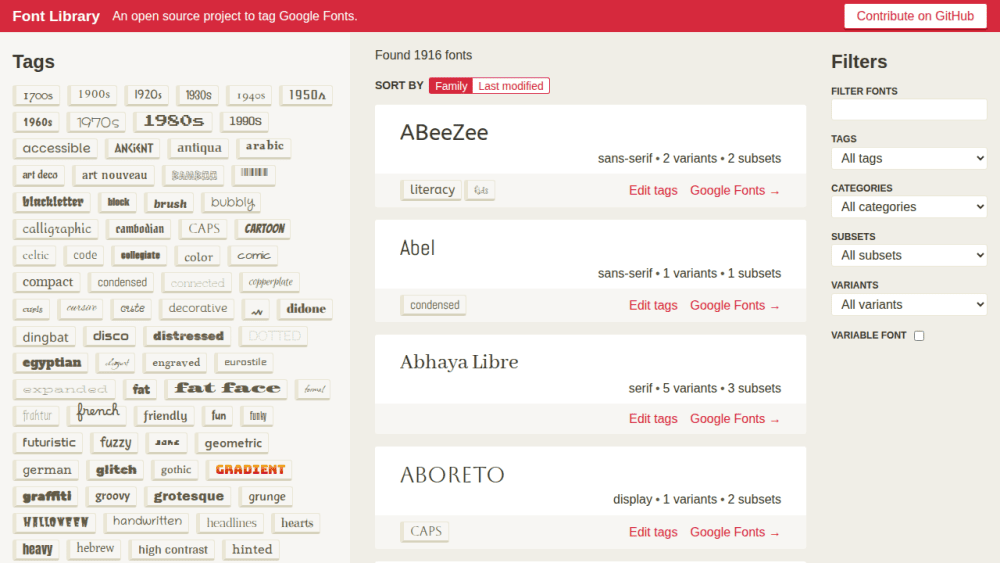Sort fonts by Last modified
The height and width of the screenshot is (563, 1000).
(x=511, y=86)
